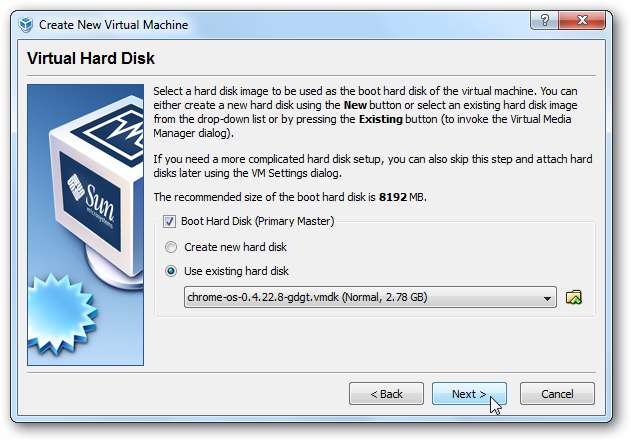Click the bold New word in instructions
The image size is (631, 441).
coord(355,105)
